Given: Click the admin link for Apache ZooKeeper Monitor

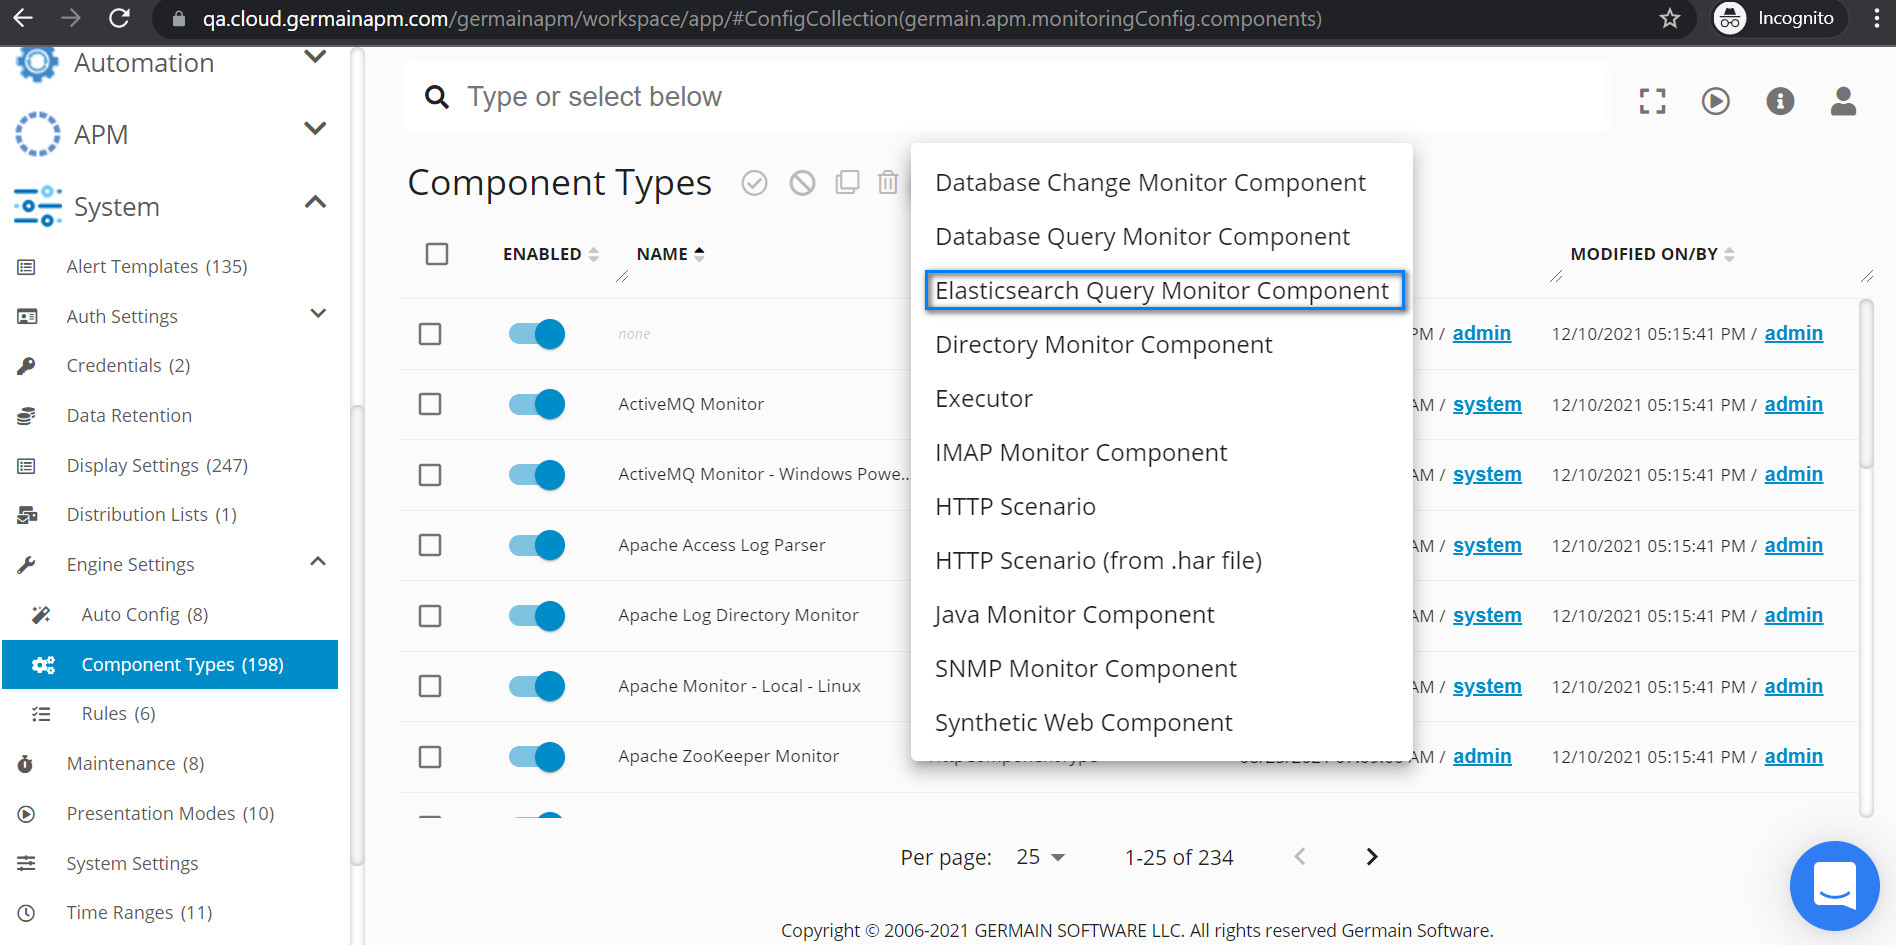Looking at the screenshot, I should coord(1482,756).
